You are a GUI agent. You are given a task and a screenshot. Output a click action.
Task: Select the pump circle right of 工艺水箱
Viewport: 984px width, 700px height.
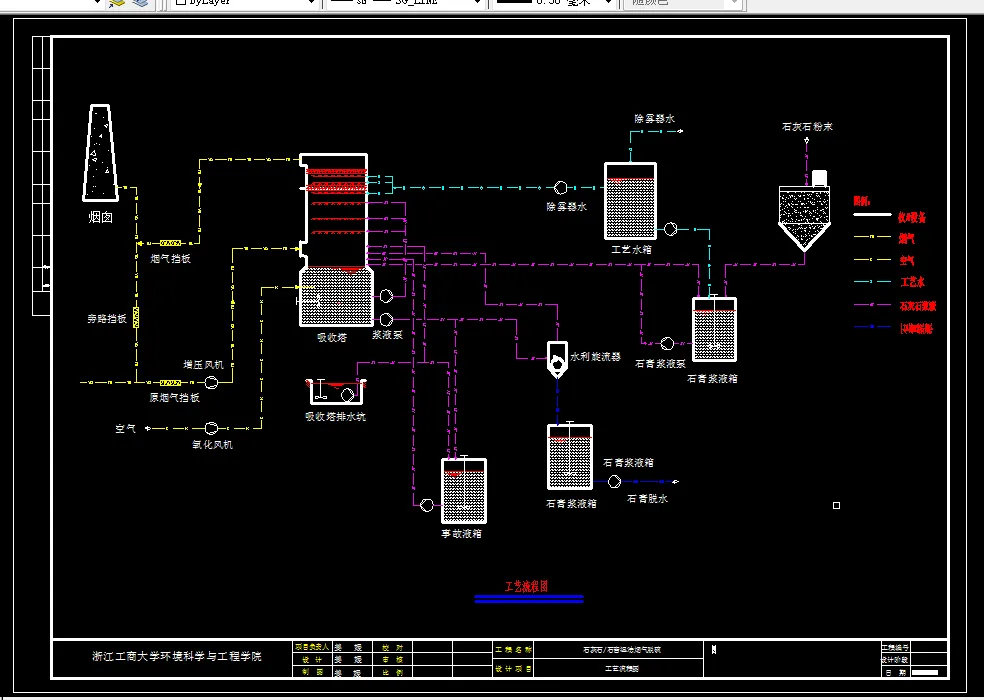670,229
